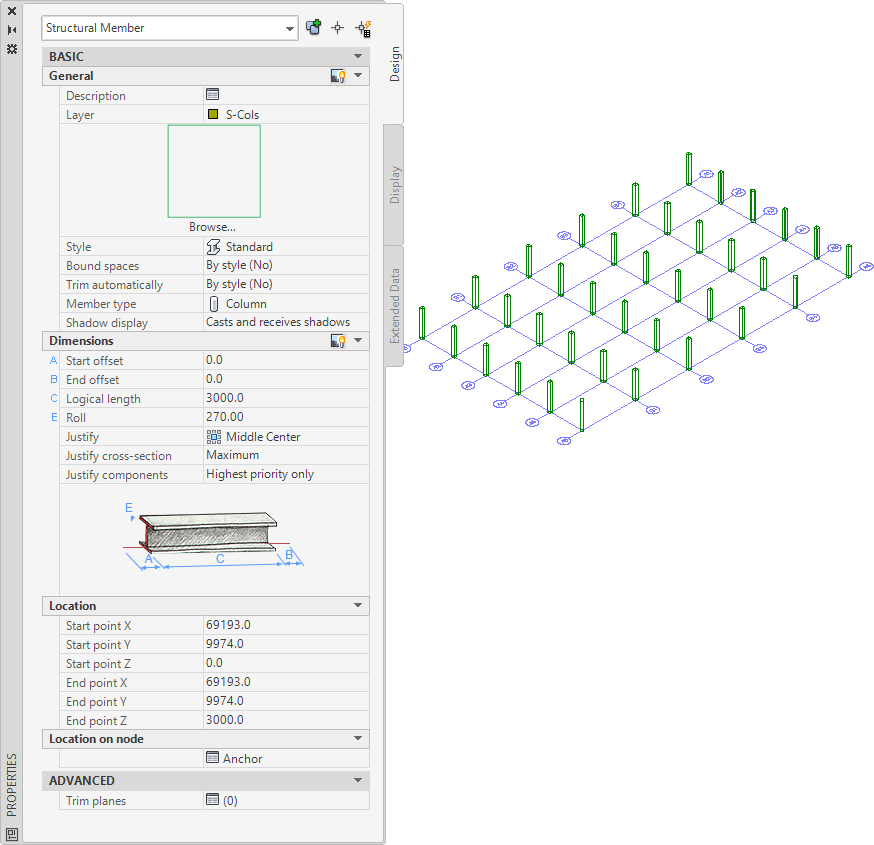Screen dimensions: 874x845
Task: Click Start offset value field
Action: click(286, 360)
